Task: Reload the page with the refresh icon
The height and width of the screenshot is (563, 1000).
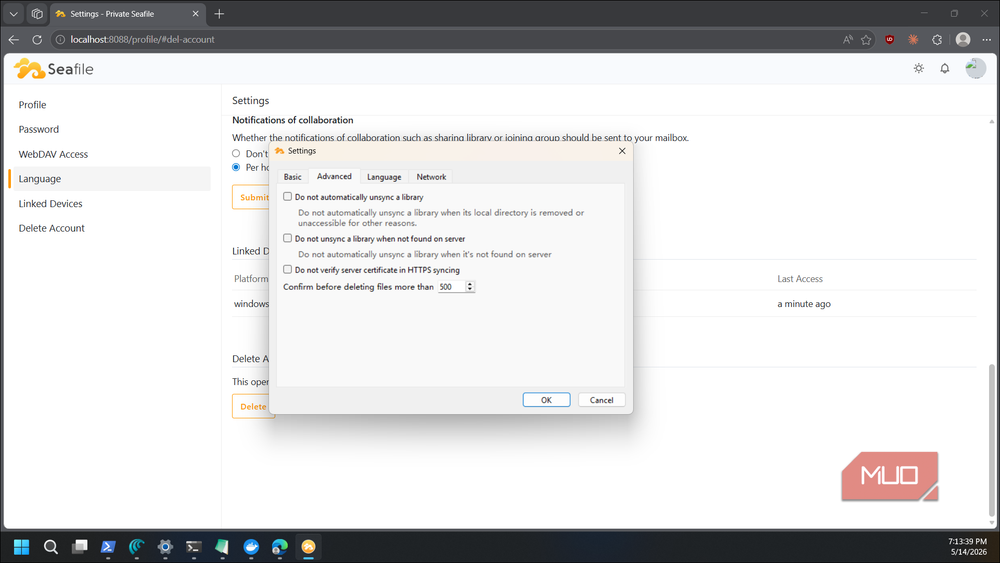Action: click(x=37, y=40)
